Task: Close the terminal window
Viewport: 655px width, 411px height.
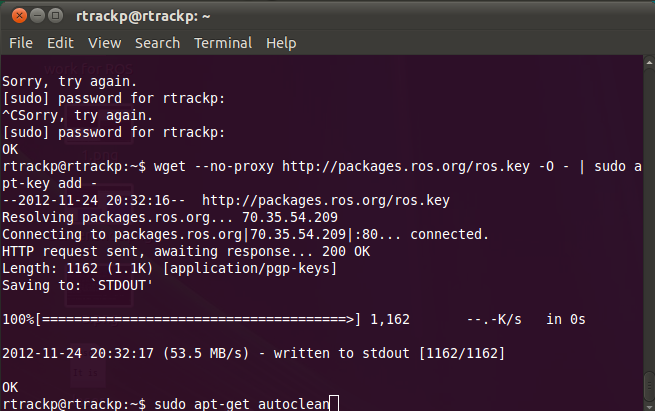Action: coord(15,16)
